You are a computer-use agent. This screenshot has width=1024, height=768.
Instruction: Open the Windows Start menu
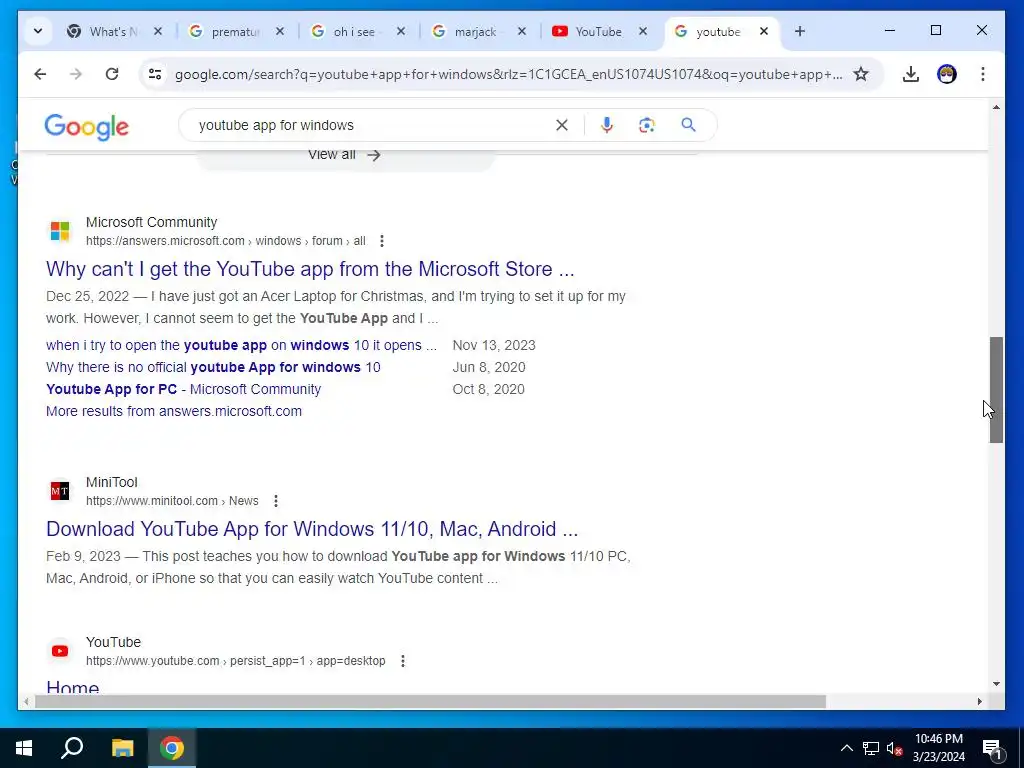click(x=24, y=748)
